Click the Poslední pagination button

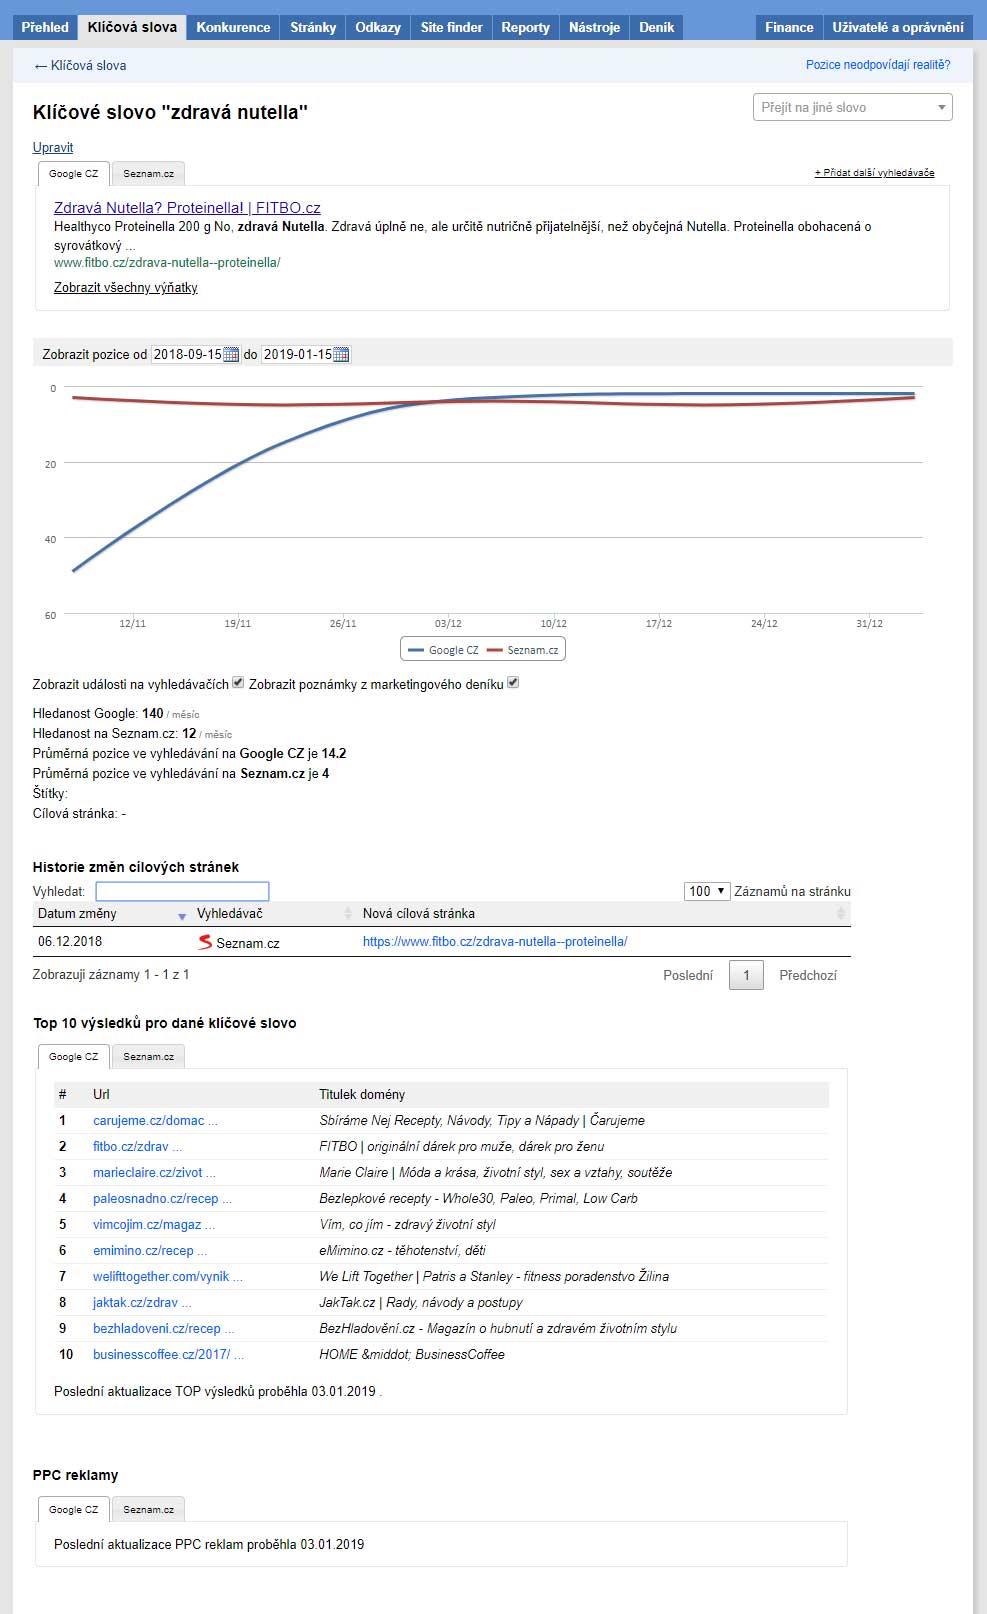(x=688, y=975)
